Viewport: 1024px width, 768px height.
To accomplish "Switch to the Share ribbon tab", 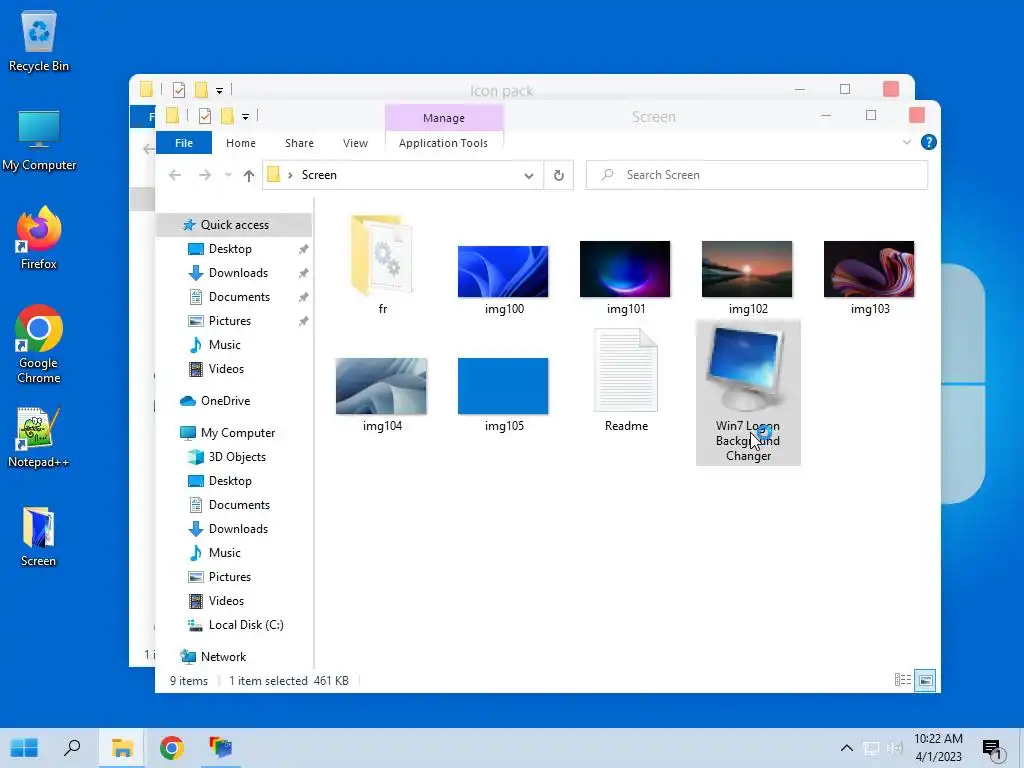I will click(x=299, y=142).
